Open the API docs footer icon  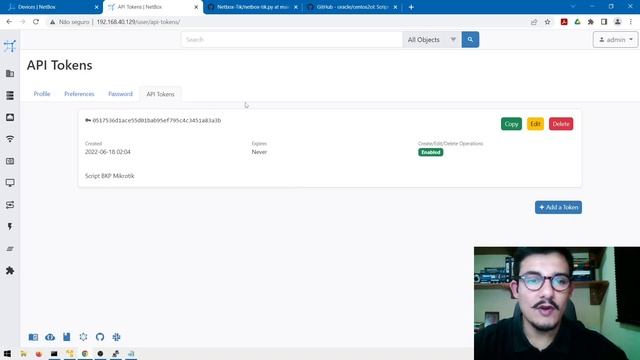(67, 337)
